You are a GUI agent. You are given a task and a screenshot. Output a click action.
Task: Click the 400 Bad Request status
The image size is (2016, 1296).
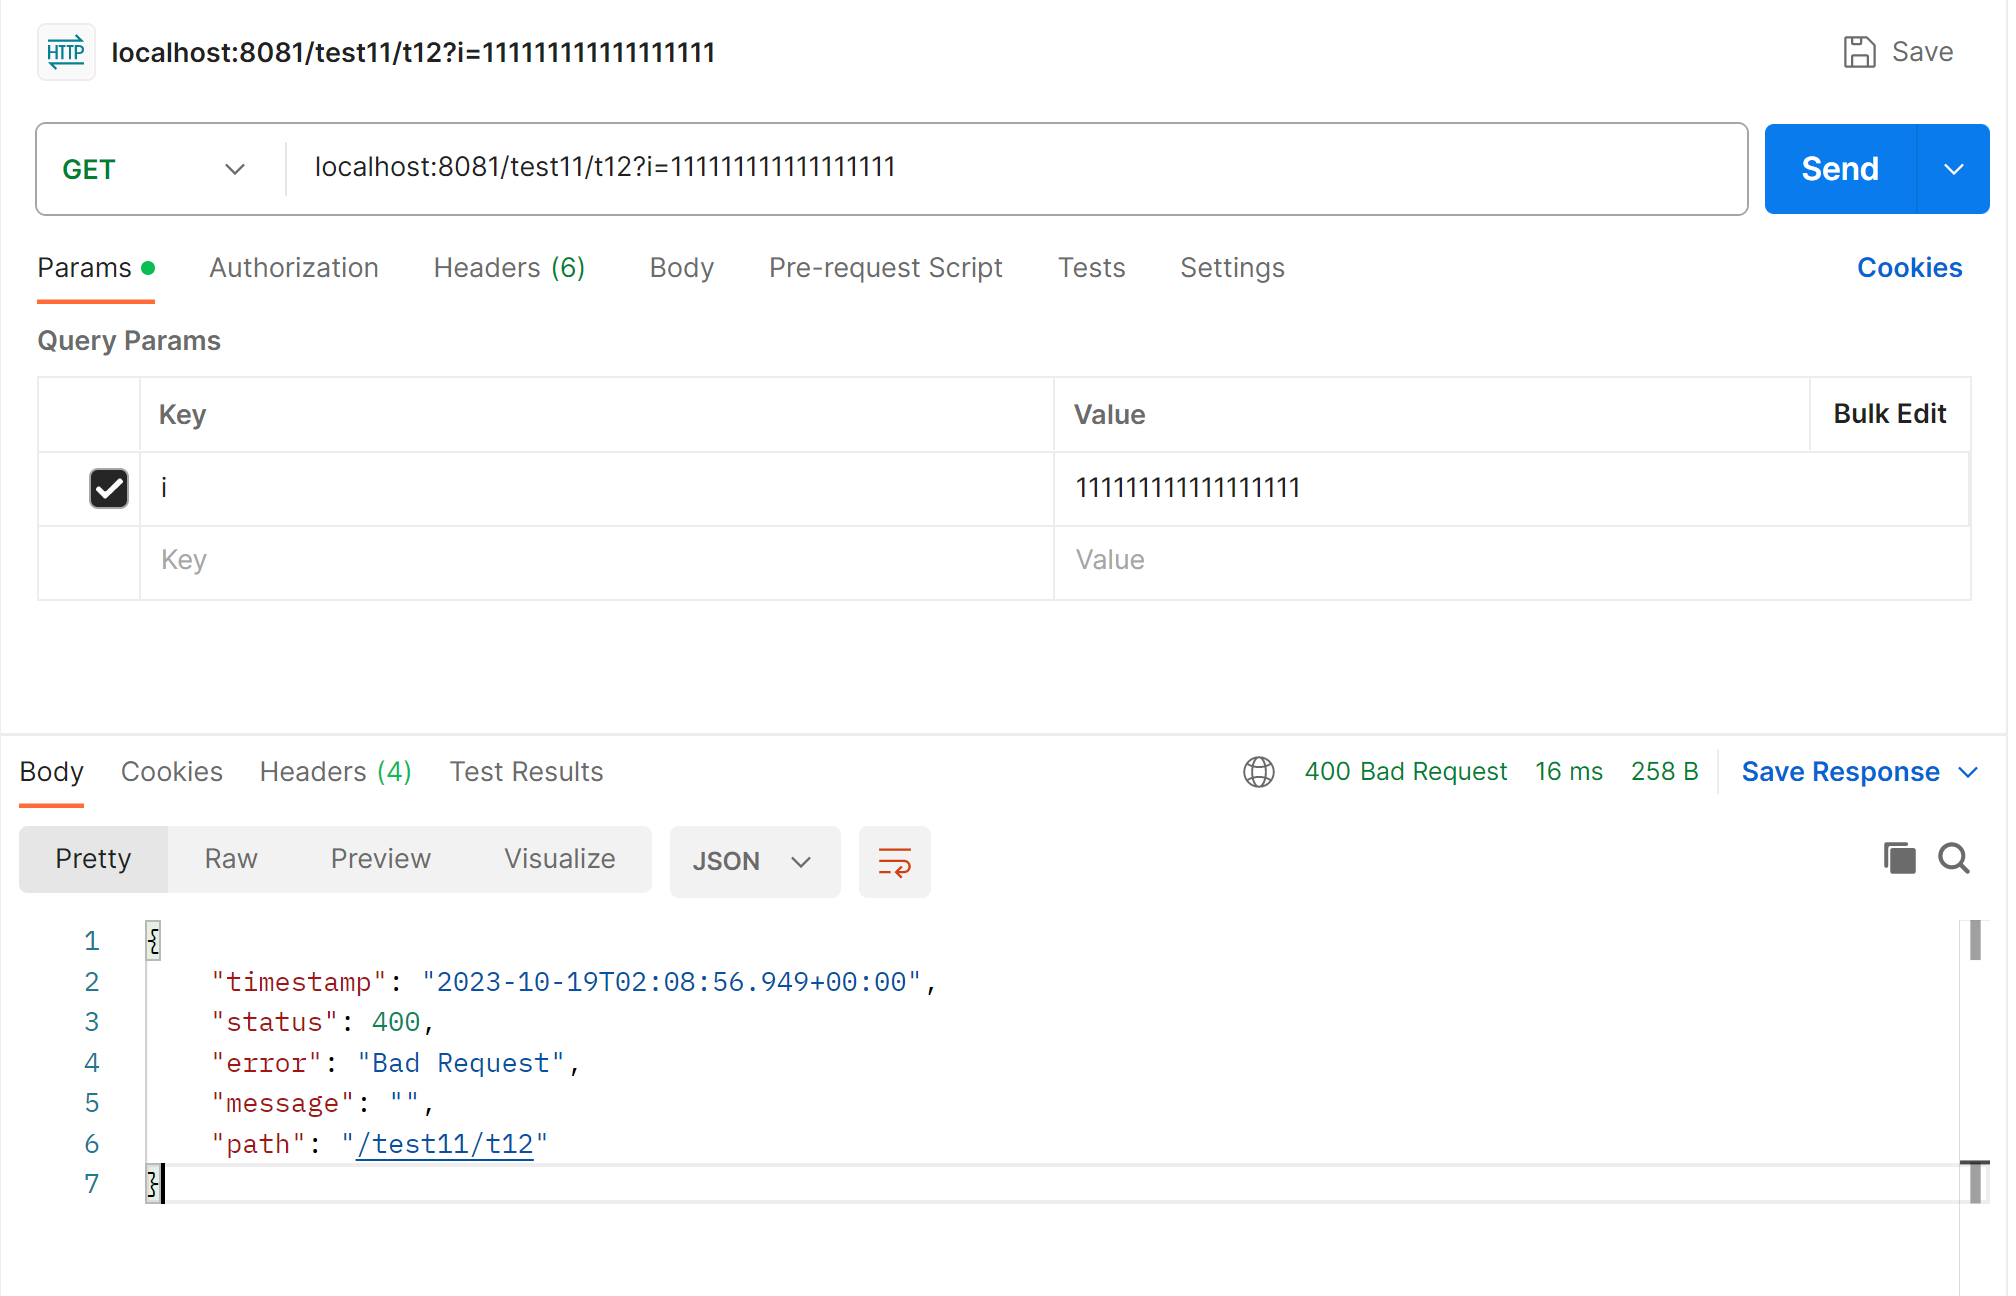click(1405, 772)
